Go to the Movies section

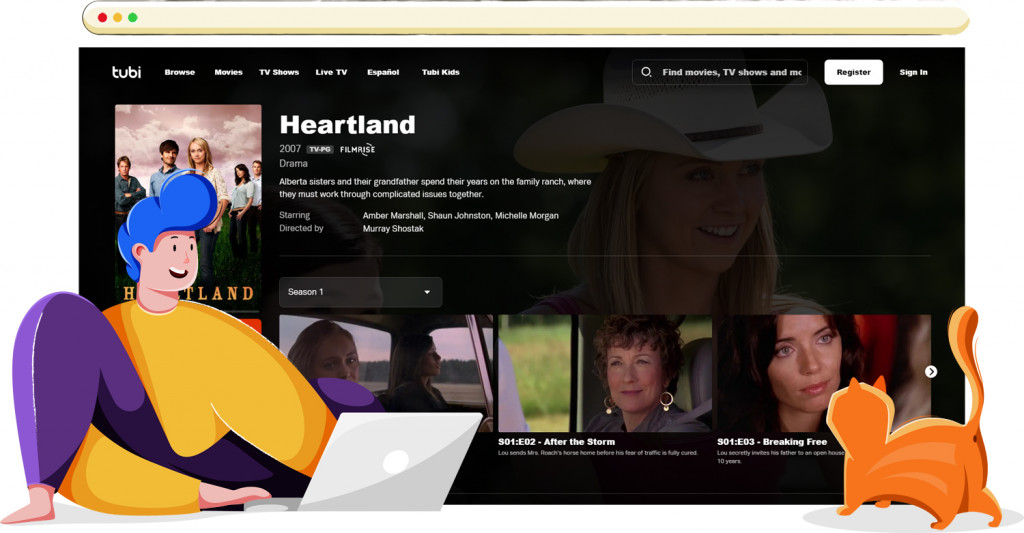(229, 73)
